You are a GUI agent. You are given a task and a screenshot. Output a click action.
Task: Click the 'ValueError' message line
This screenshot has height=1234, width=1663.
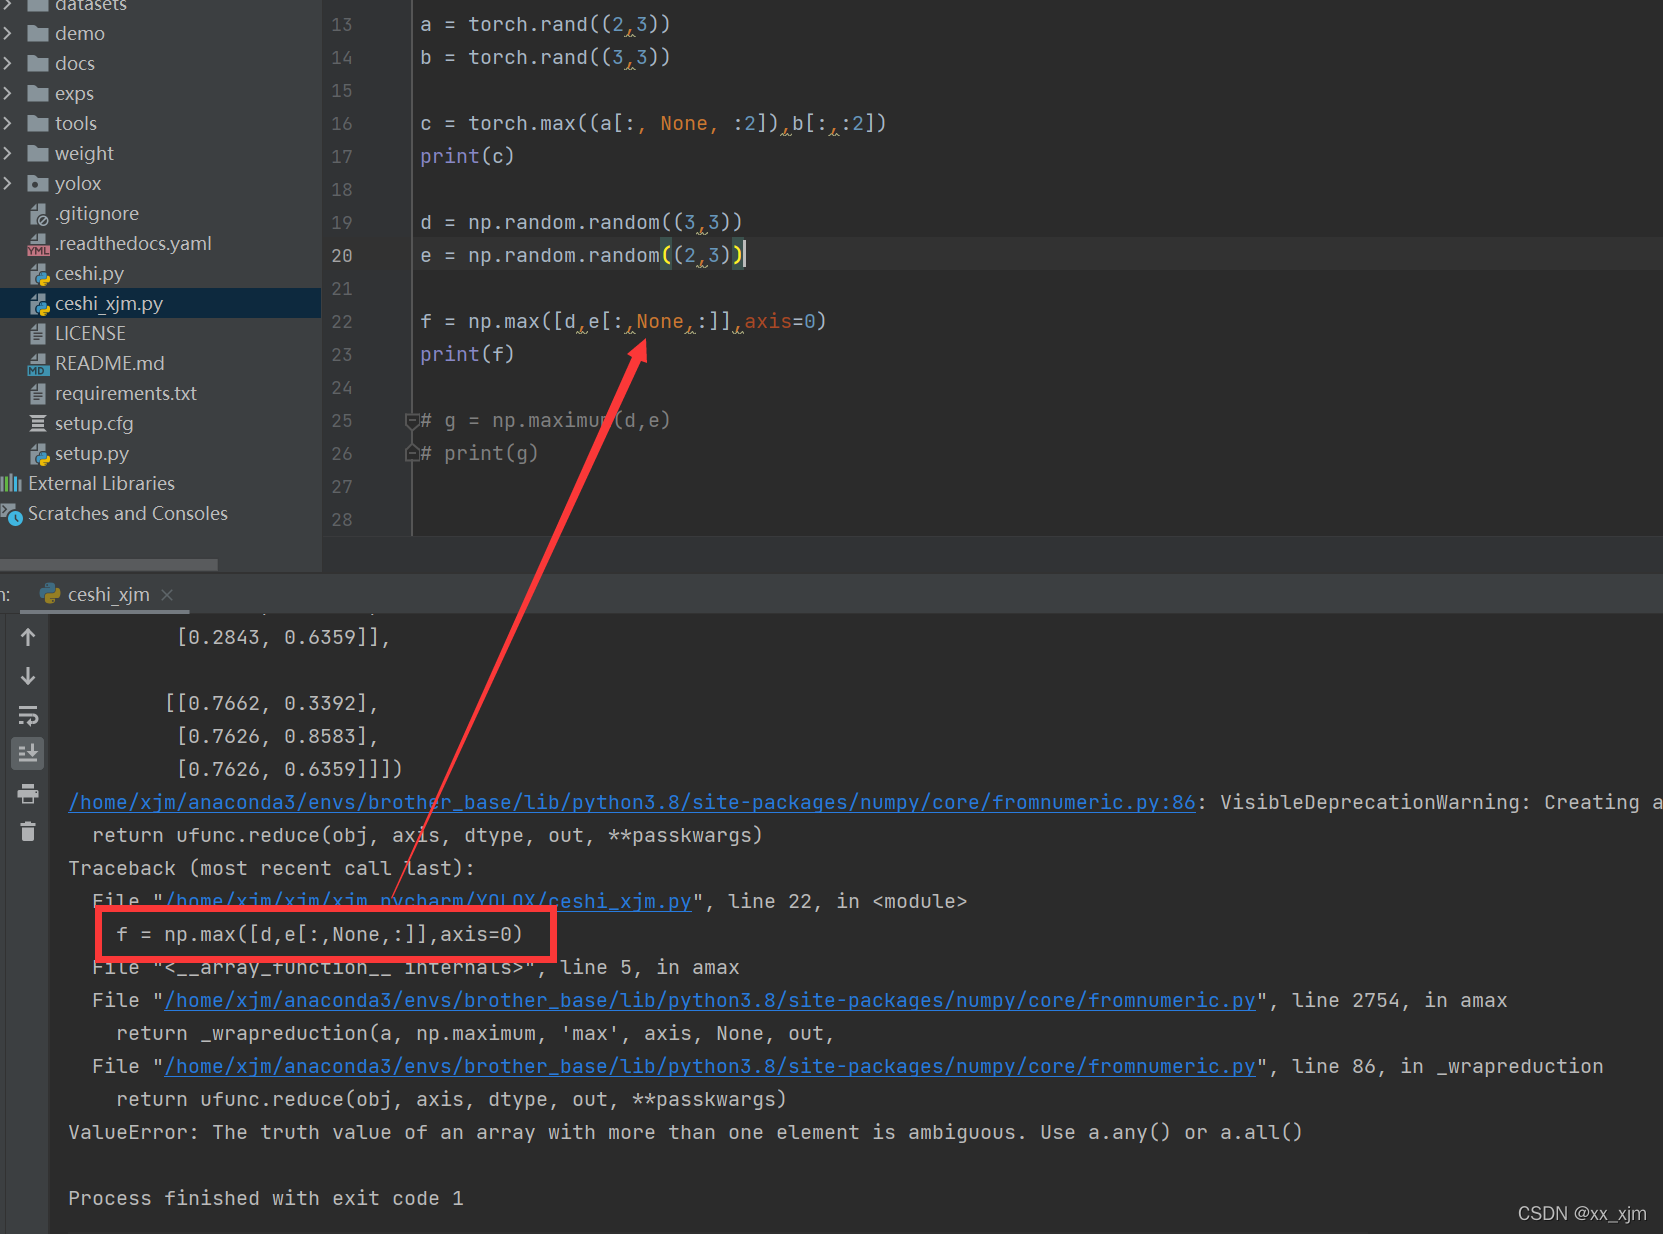point(685,1133)
